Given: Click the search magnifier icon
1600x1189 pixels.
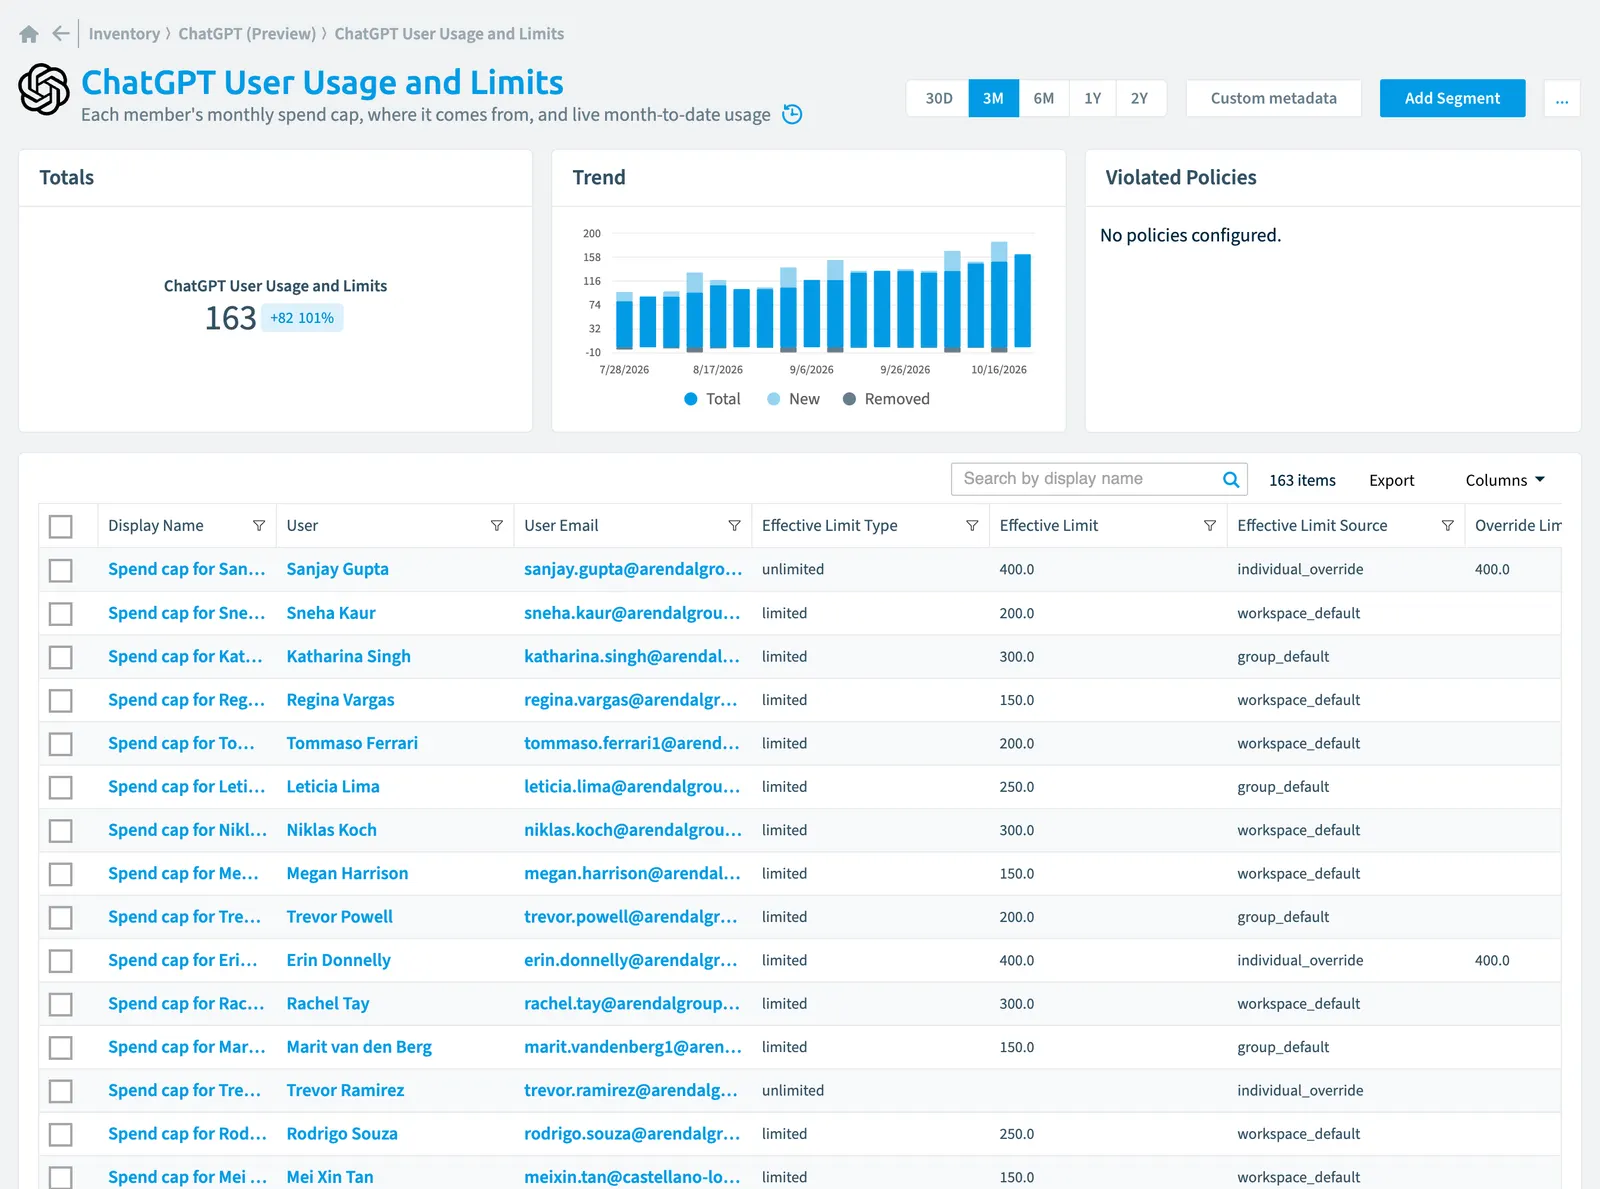Looking at the screenshot, I should [1231, 480].
